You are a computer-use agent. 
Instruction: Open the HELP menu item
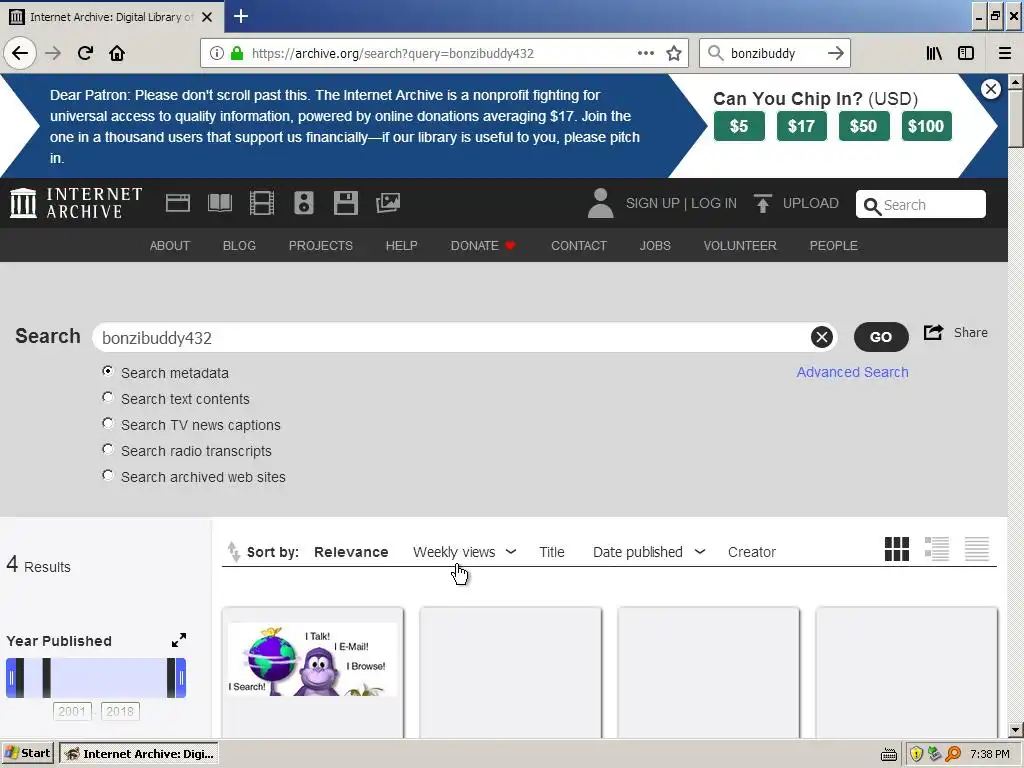pyautogui.click(x=401, y=246)
